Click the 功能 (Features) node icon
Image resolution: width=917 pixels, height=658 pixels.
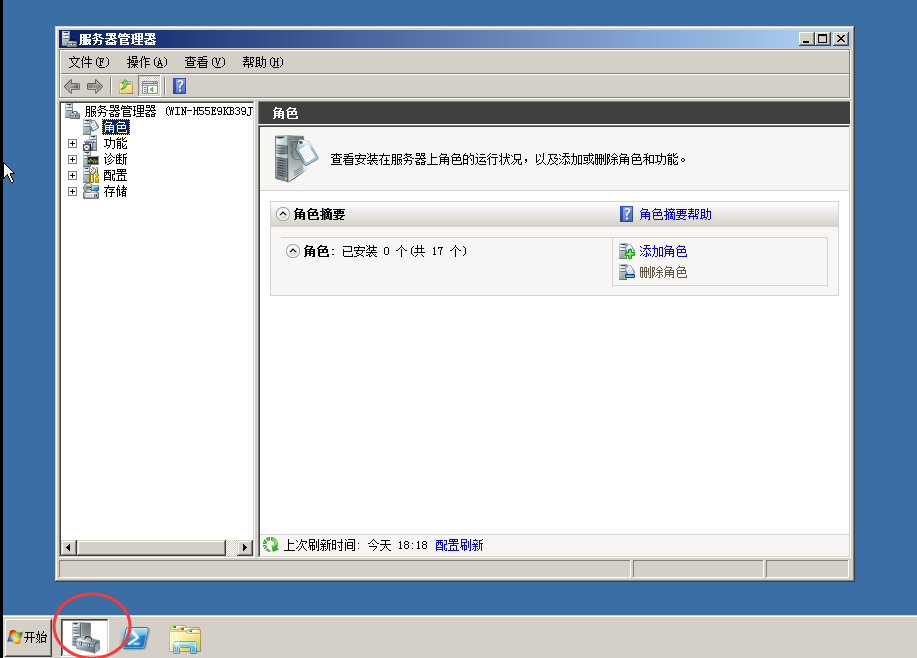pos(90,143)
